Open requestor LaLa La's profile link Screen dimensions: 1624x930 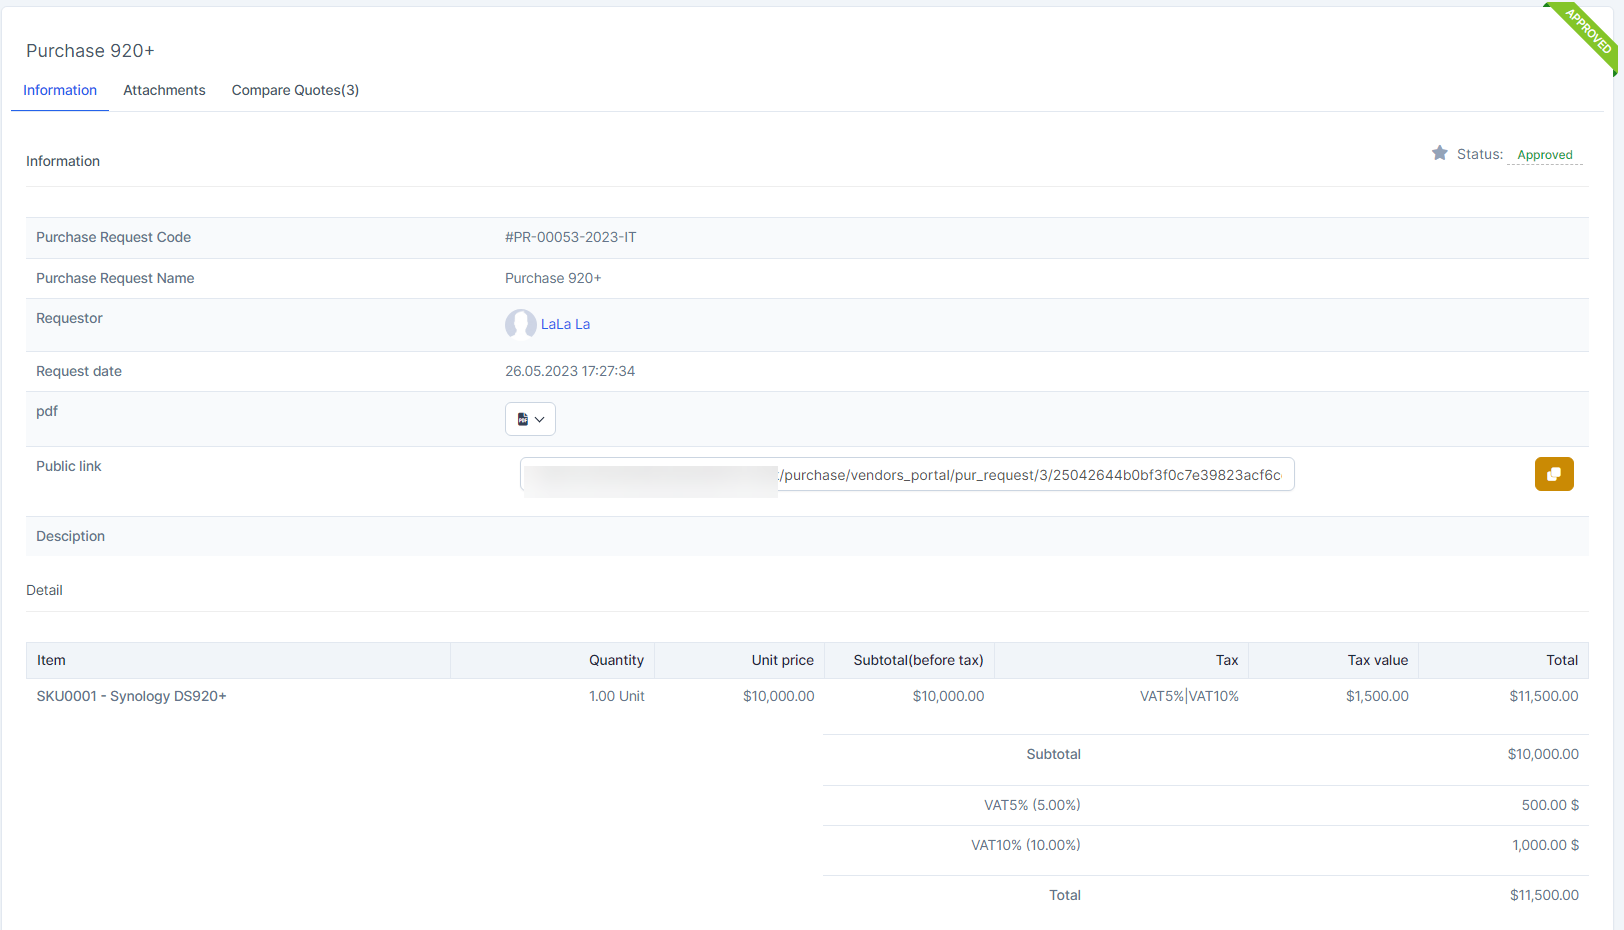coord(565,324)
